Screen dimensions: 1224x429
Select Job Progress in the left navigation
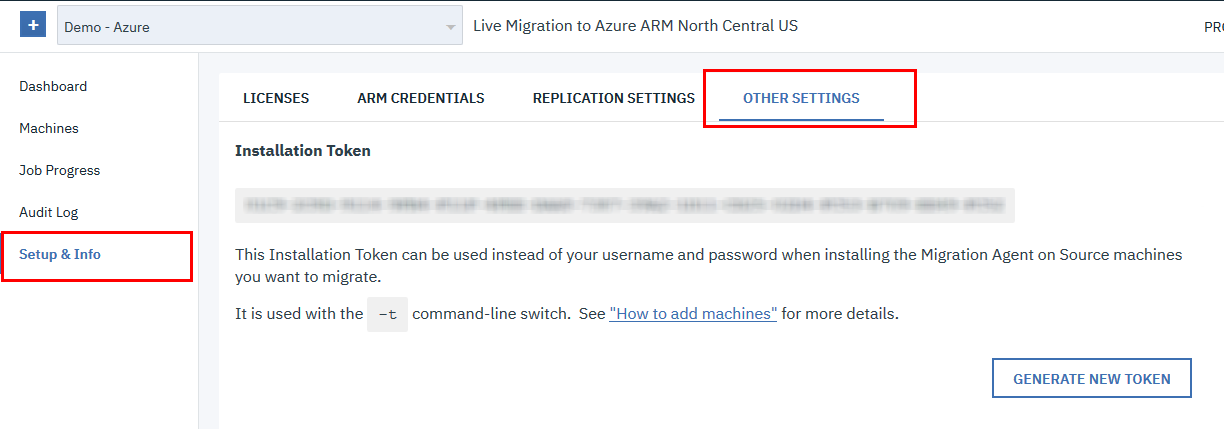point(60,170)
